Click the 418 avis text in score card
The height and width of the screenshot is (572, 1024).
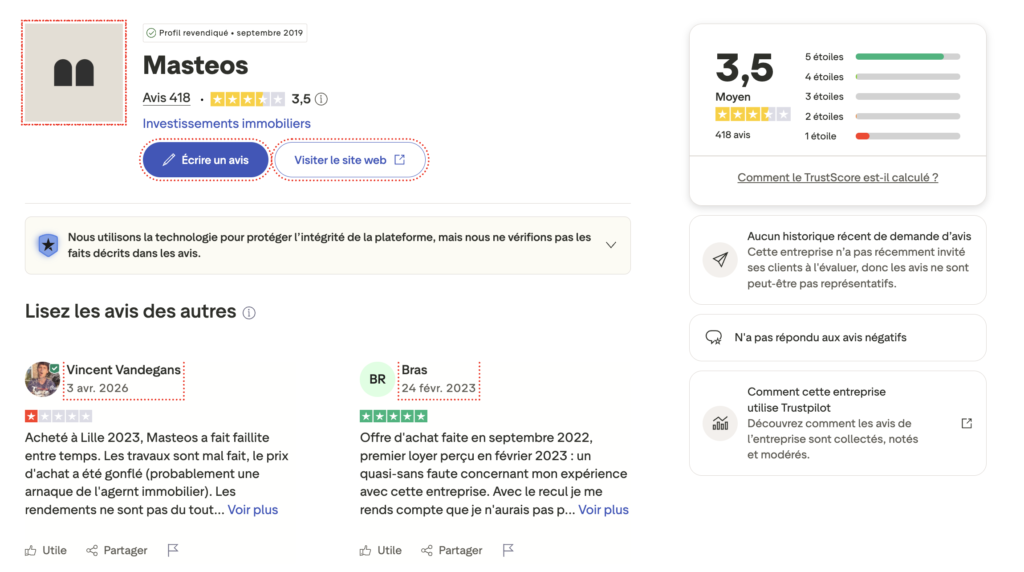(733, 135)
